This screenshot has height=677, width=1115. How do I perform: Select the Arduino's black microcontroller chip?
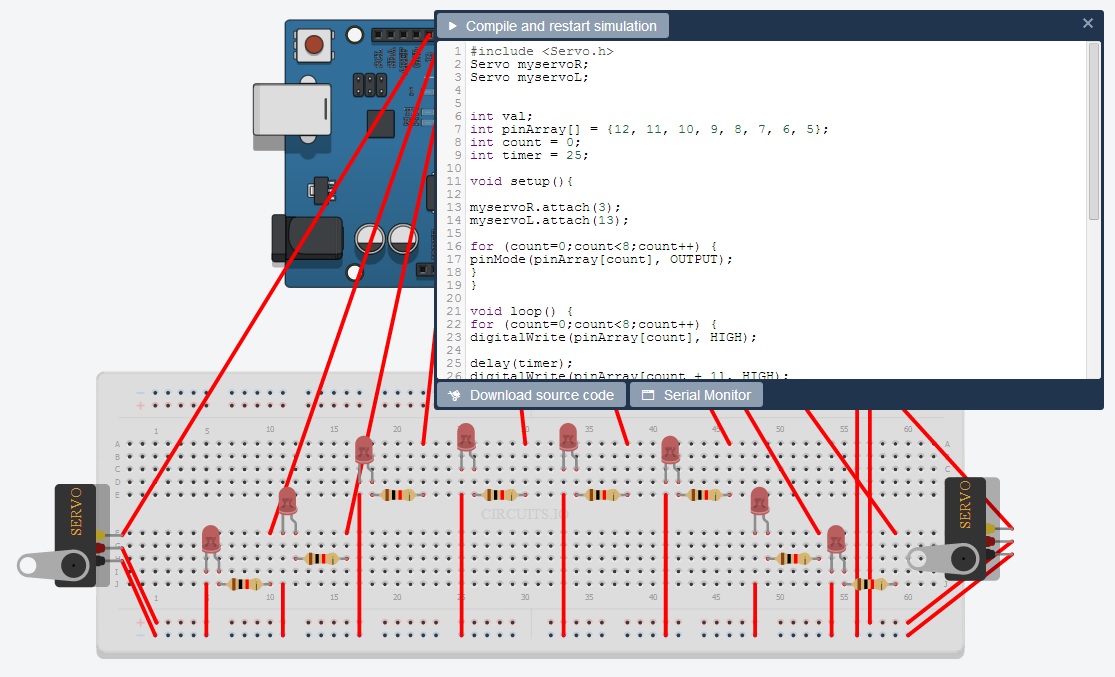coord(382,125)
